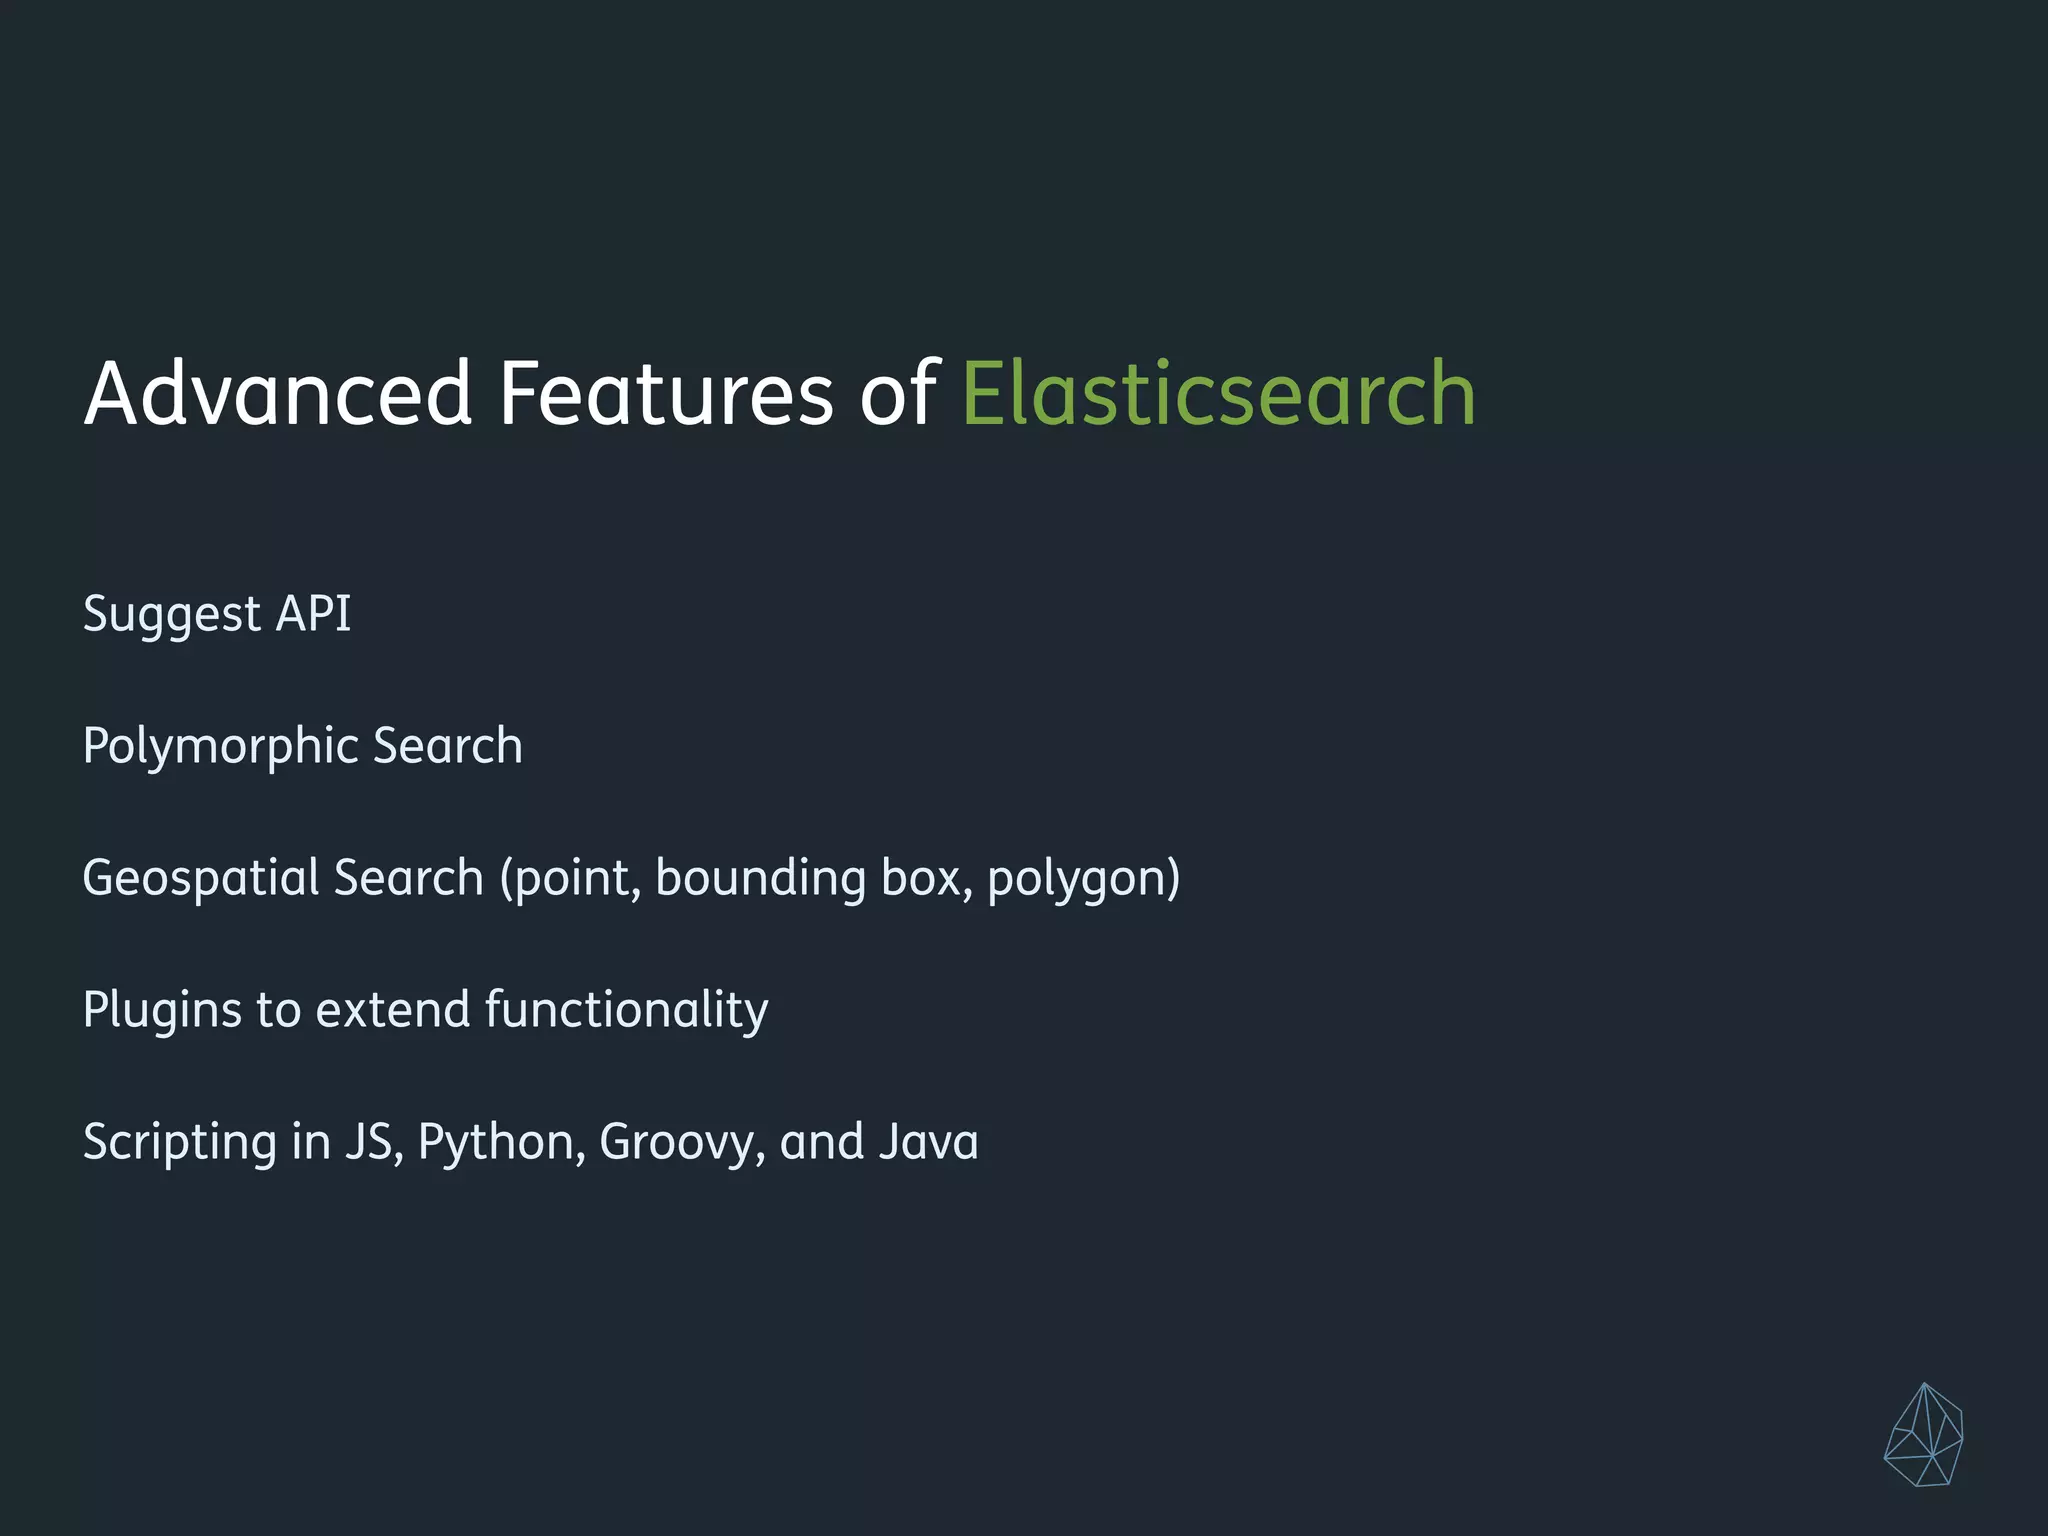This screenshot has width=2048, height=1536.
Task: Click the word 'polygon' in Geospatial line
Action: coord(1075,880)
